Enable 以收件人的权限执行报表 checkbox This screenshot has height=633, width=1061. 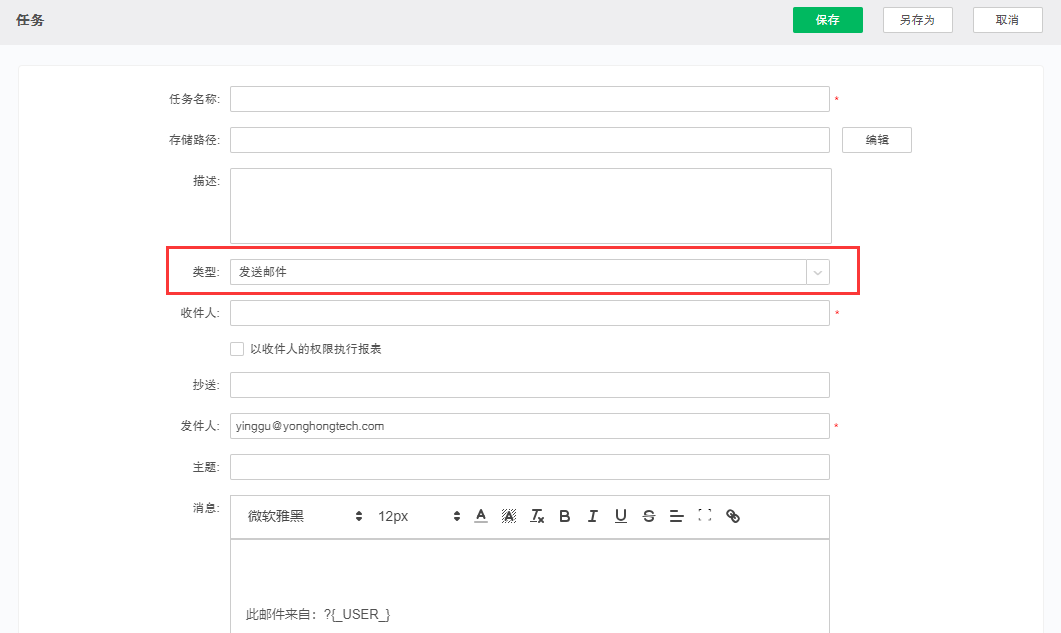tap(237, 348)
